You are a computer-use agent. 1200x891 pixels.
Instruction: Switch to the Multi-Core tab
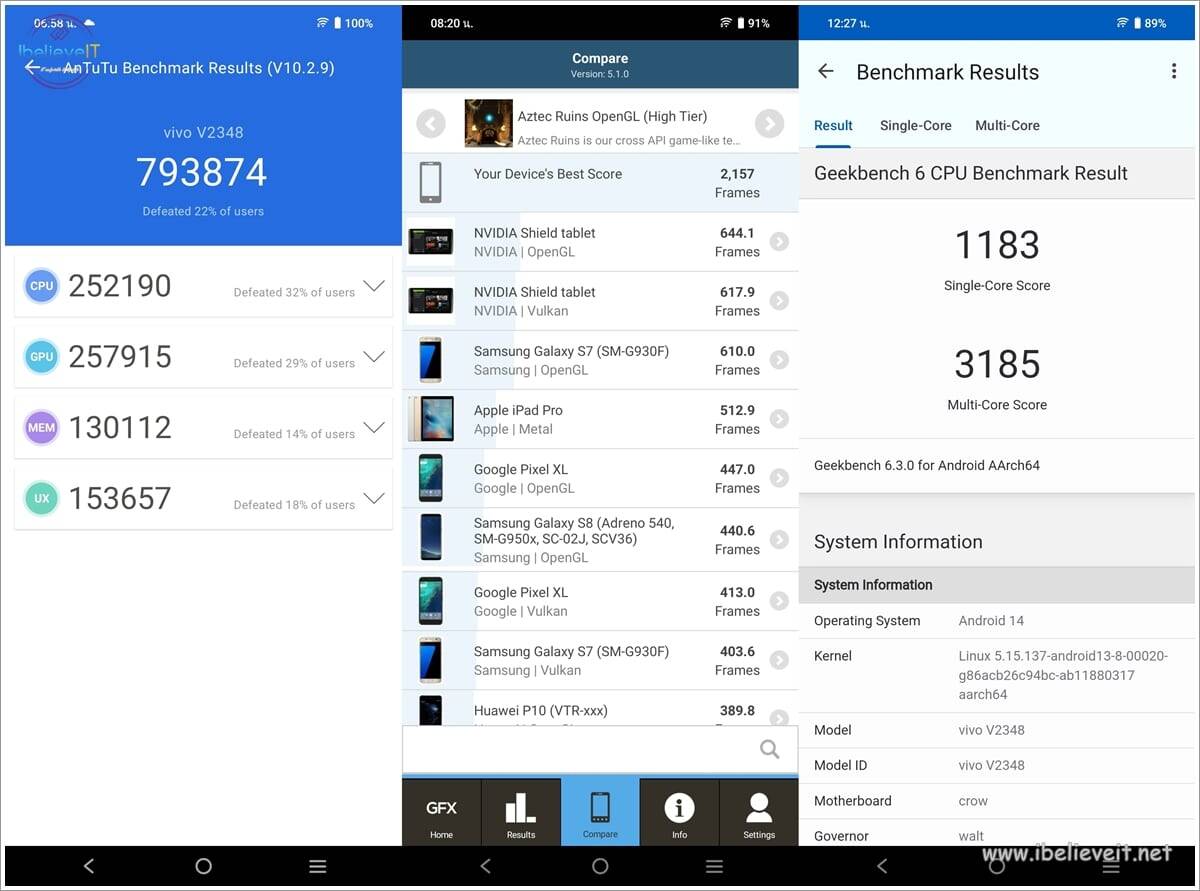1007,126
